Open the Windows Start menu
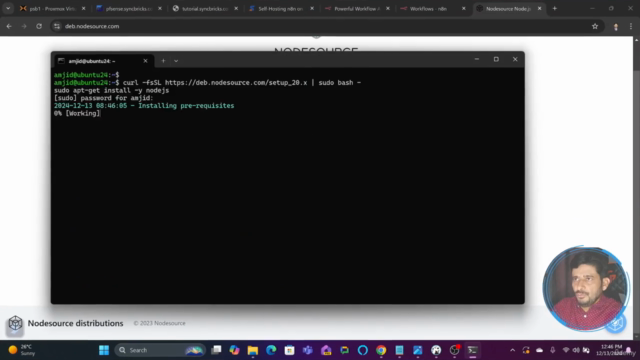 (x=104, y=350)
